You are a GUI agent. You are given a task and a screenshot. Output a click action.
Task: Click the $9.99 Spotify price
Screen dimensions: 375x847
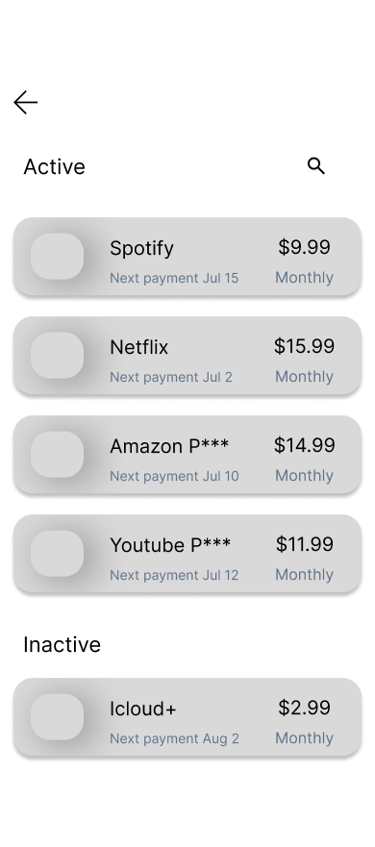tap(304, 247)
